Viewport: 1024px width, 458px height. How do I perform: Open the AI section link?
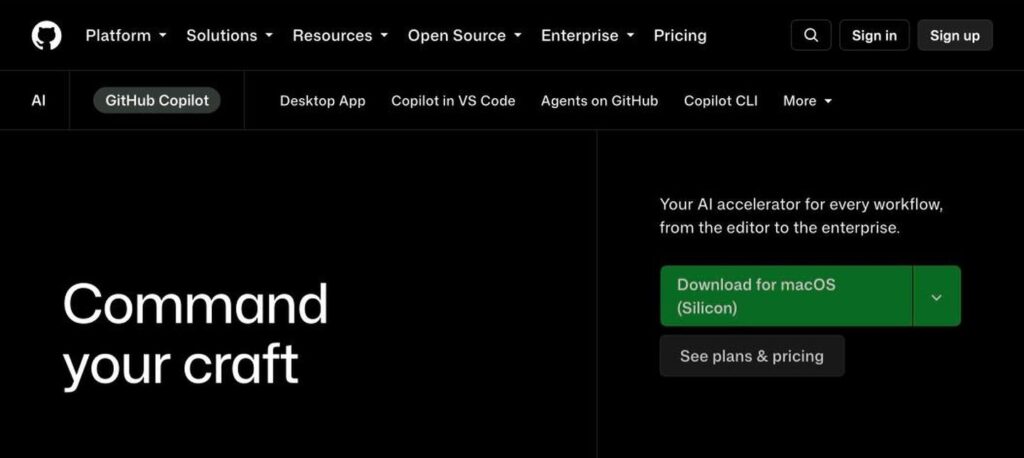coord(39,101)
